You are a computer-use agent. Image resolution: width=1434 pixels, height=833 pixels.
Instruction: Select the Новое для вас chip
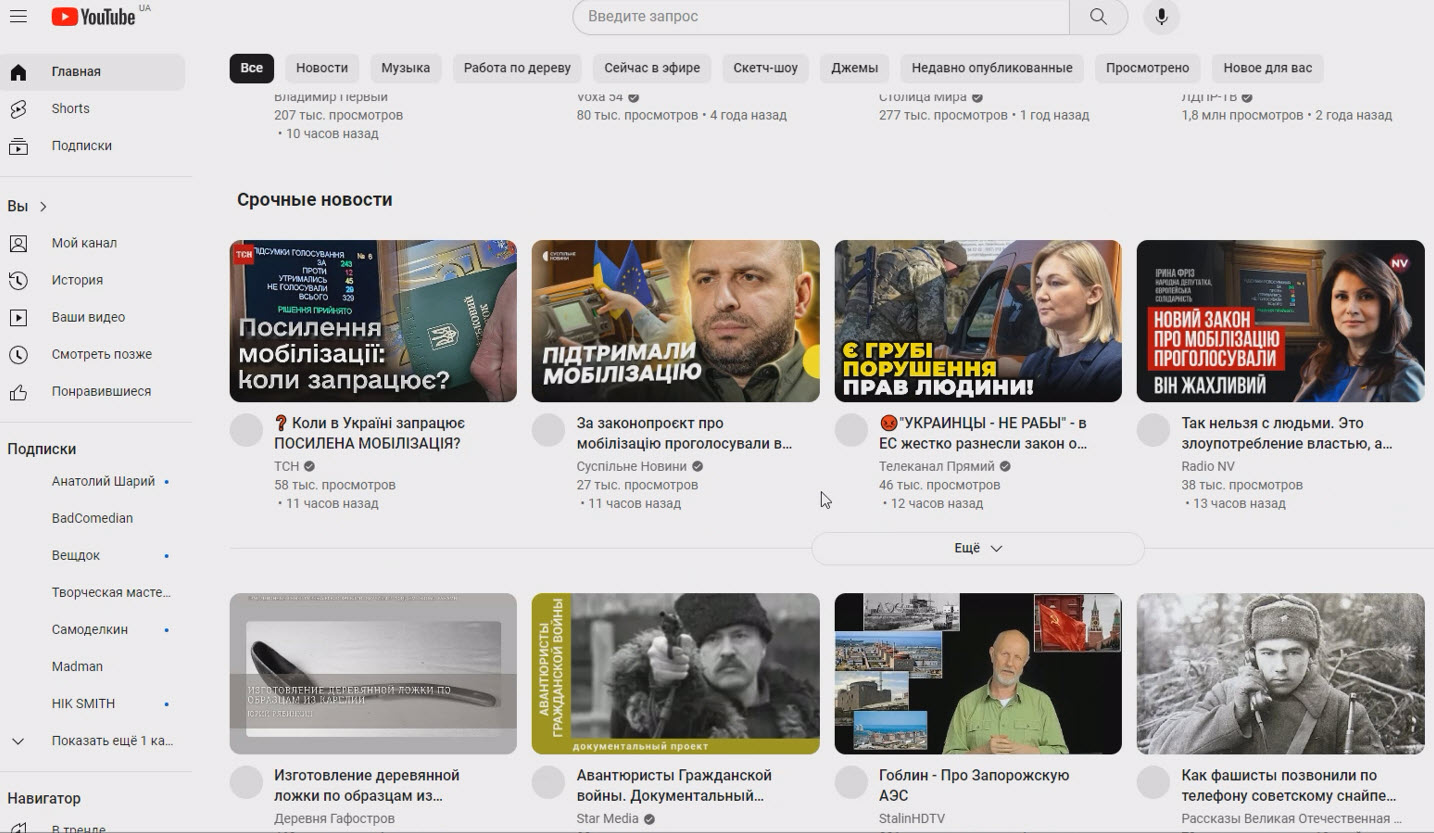(x=1268, y=68)
